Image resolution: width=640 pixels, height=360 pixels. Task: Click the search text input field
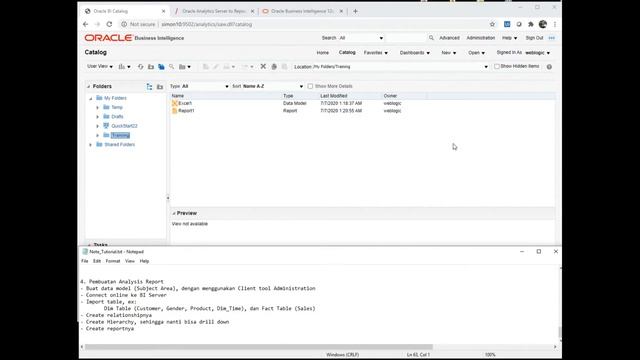(x=405, y=38)
